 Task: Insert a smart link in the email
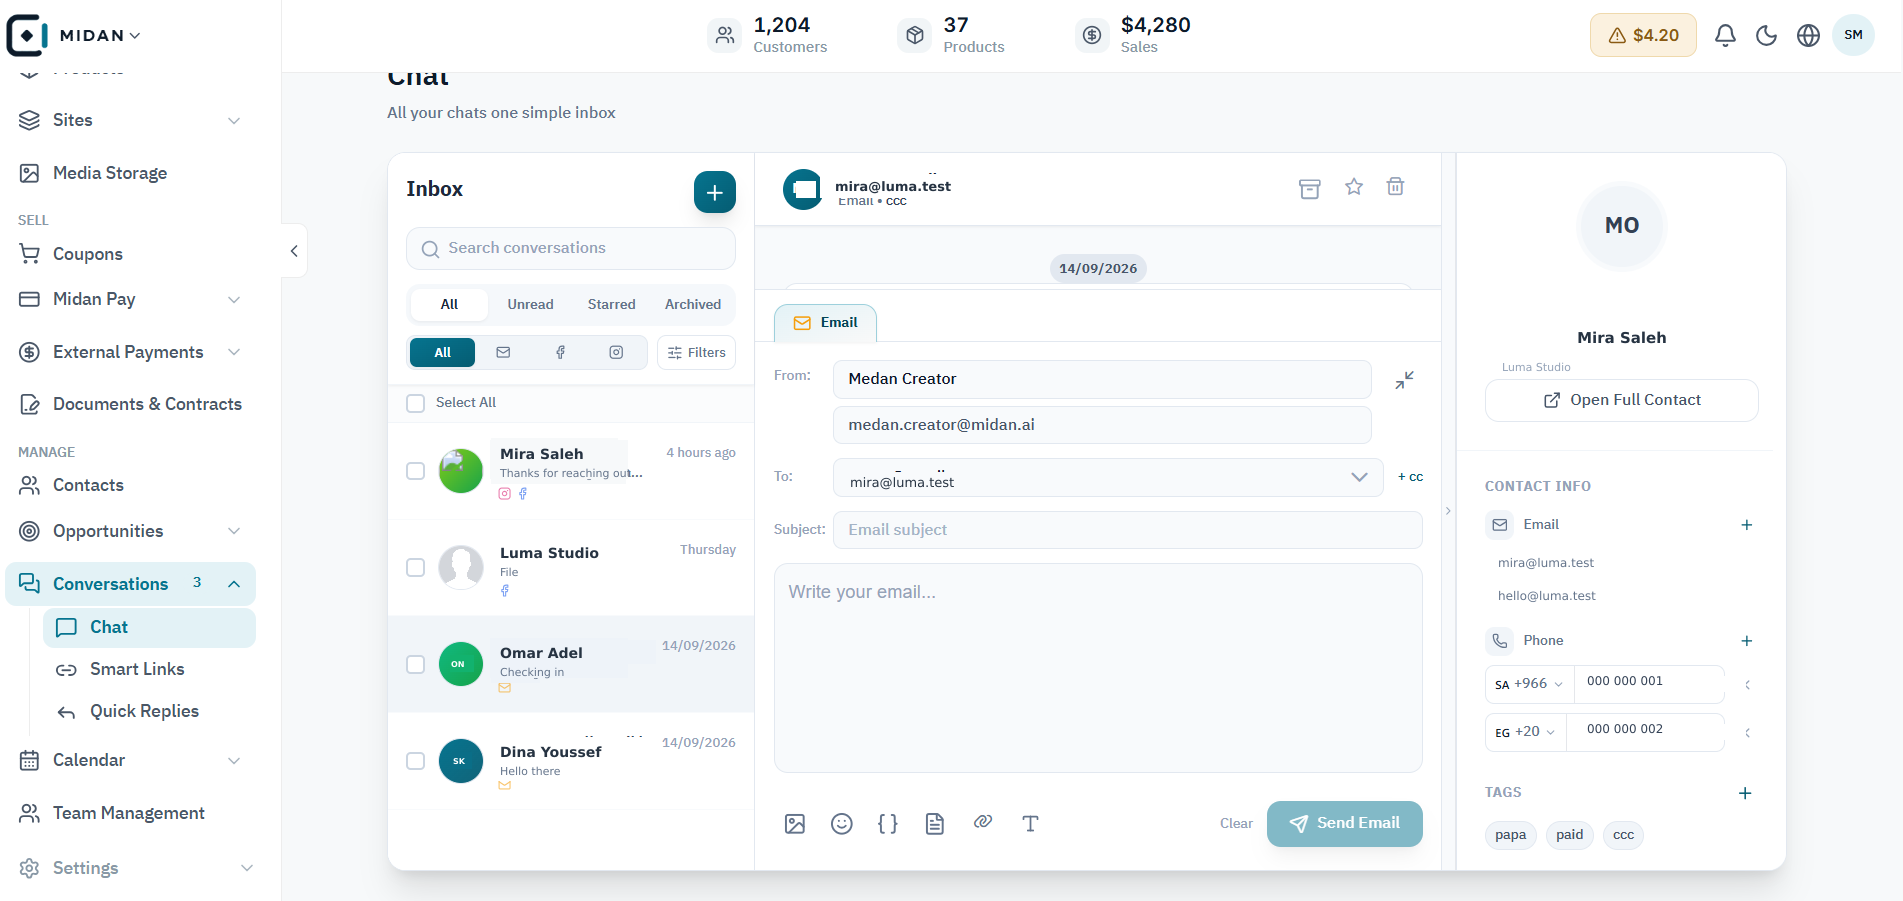click(983, 822)
